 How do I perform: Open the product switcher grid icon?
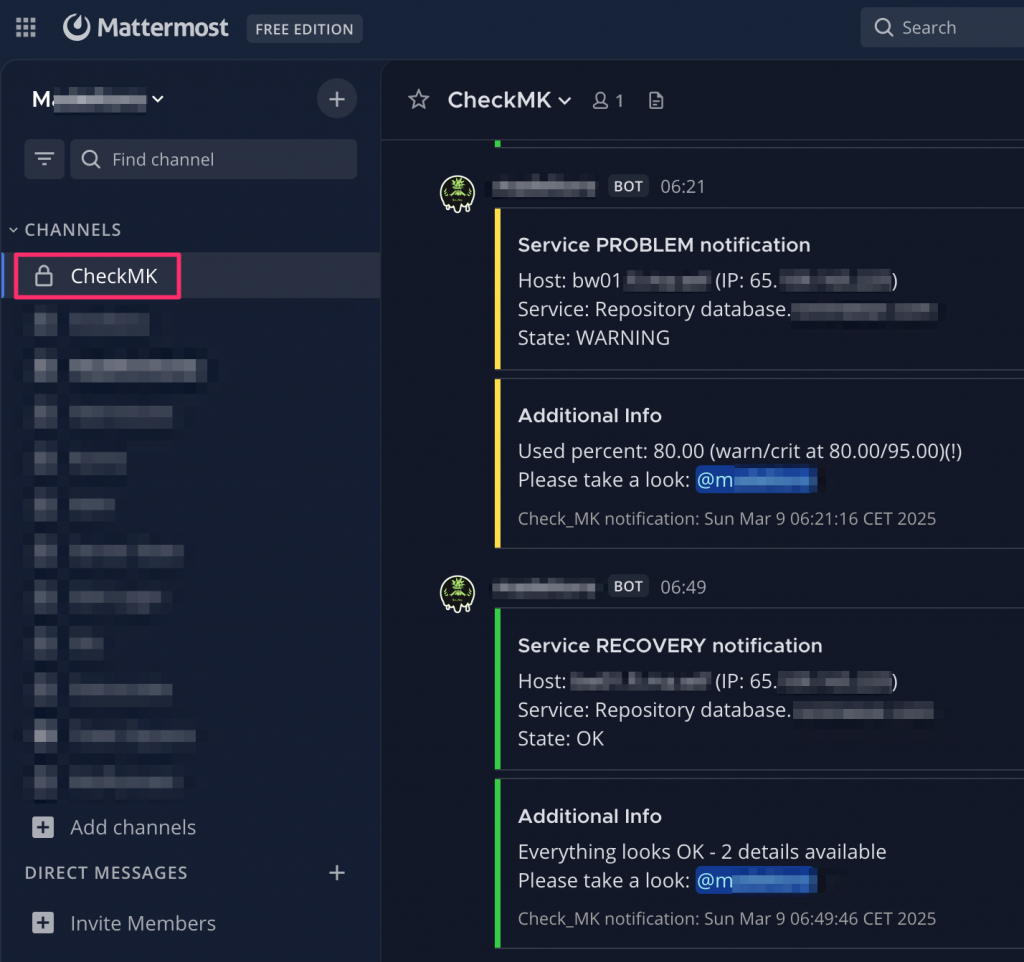26,28
